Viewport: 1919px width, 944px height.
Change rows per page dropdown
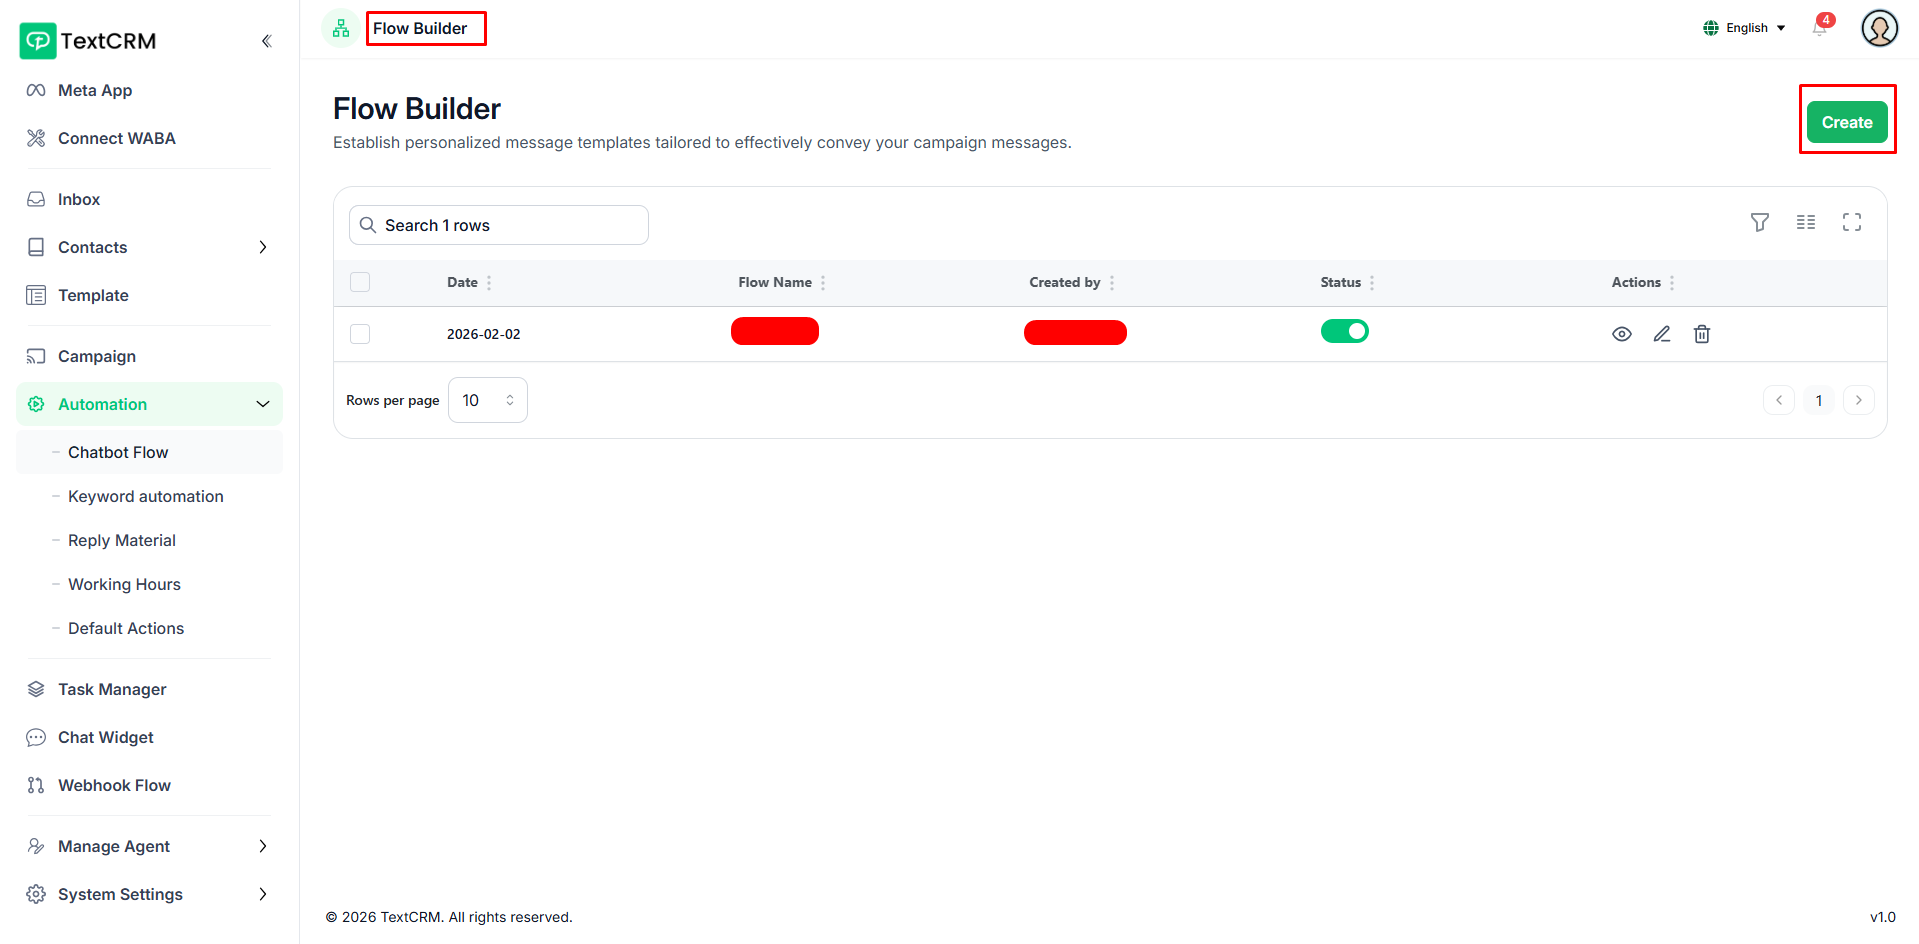487,400
